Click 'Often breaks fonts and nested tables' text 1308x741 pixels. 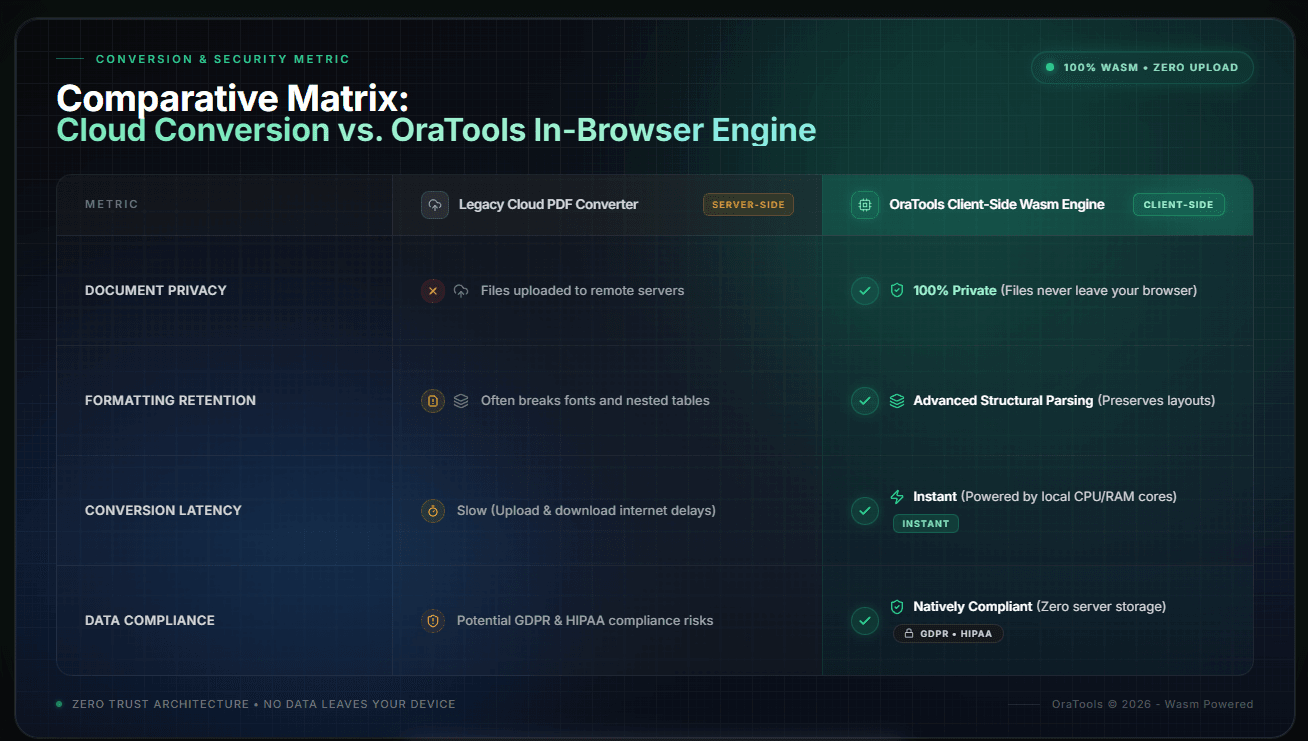[595, 401]
